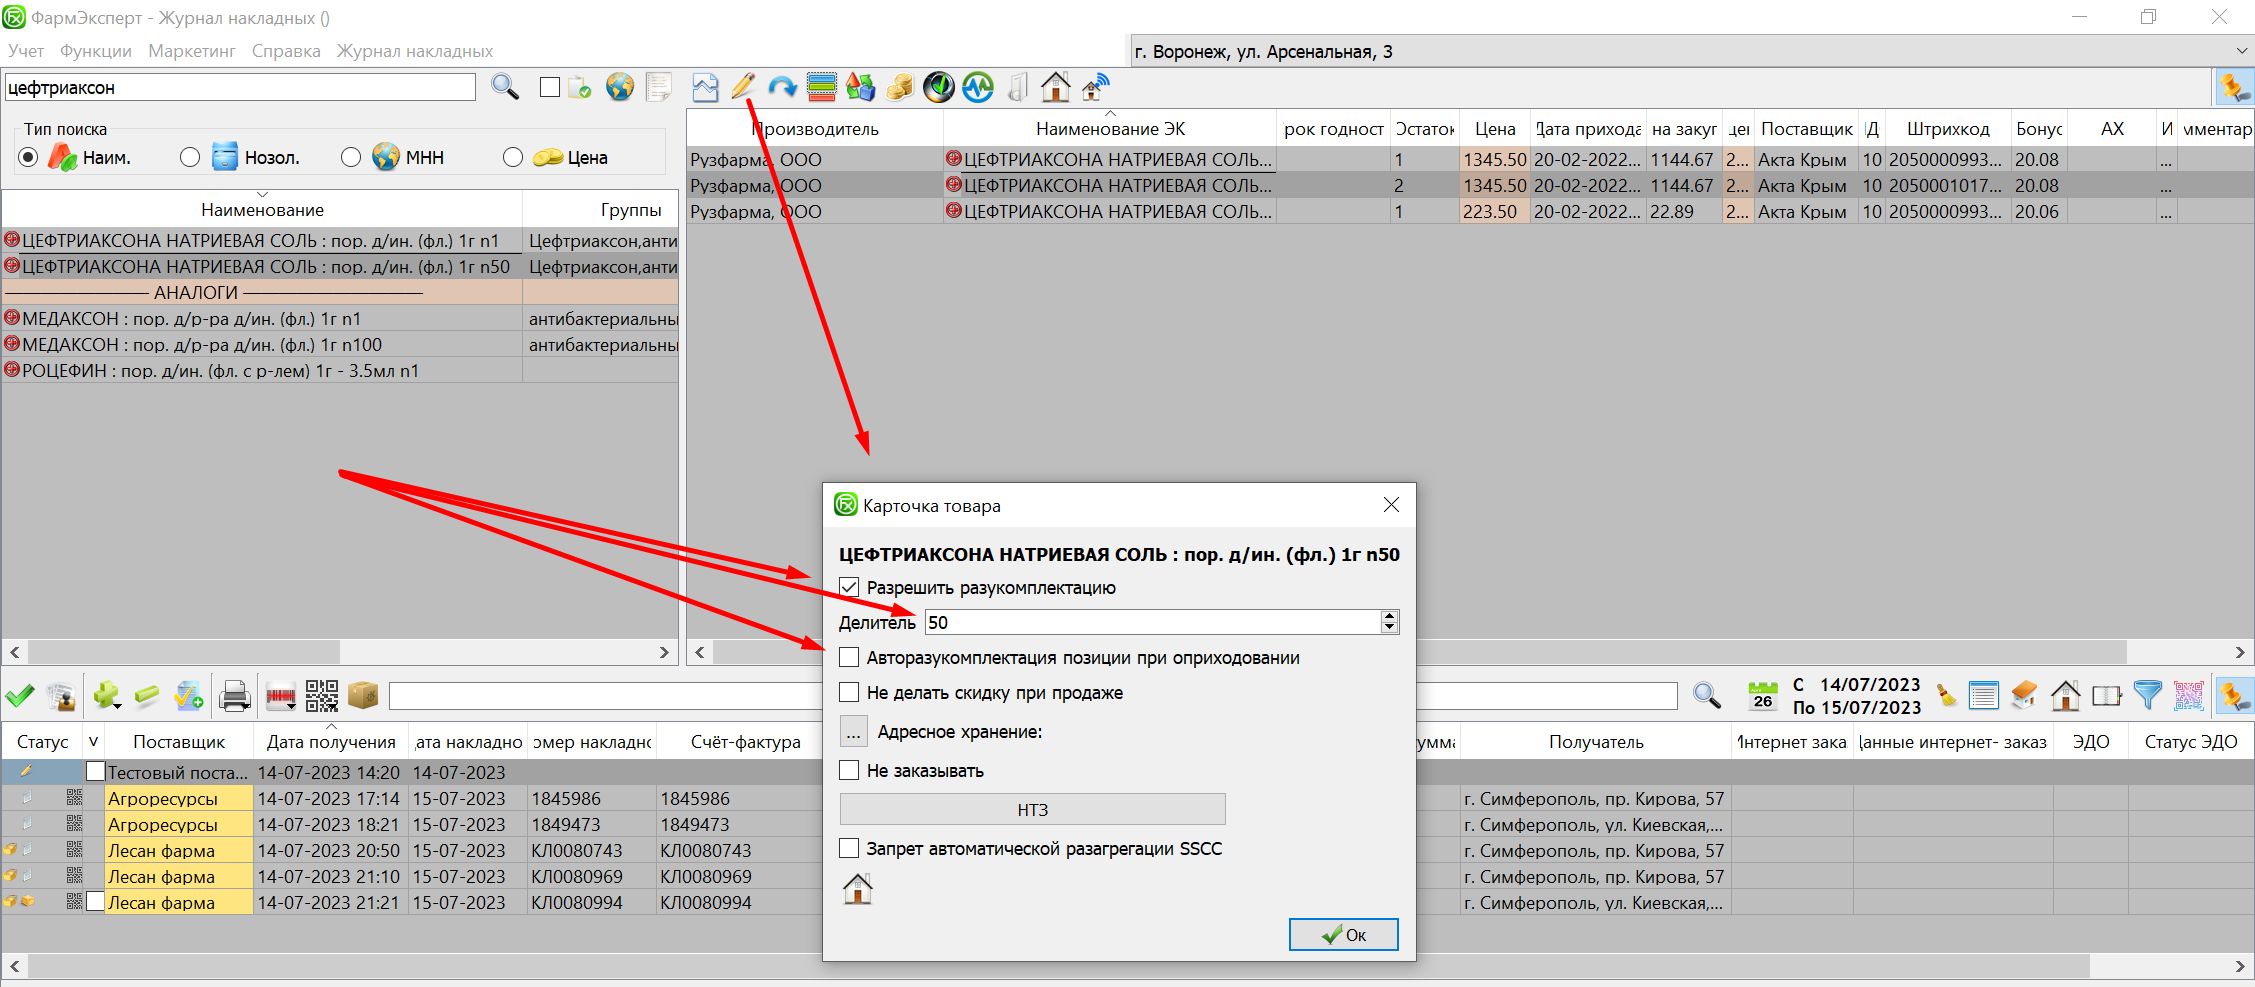Enable Не делать скидку при продаже
Image resolution: width=2255 pixels, height=987 pixels.
[x=849, y=692]
